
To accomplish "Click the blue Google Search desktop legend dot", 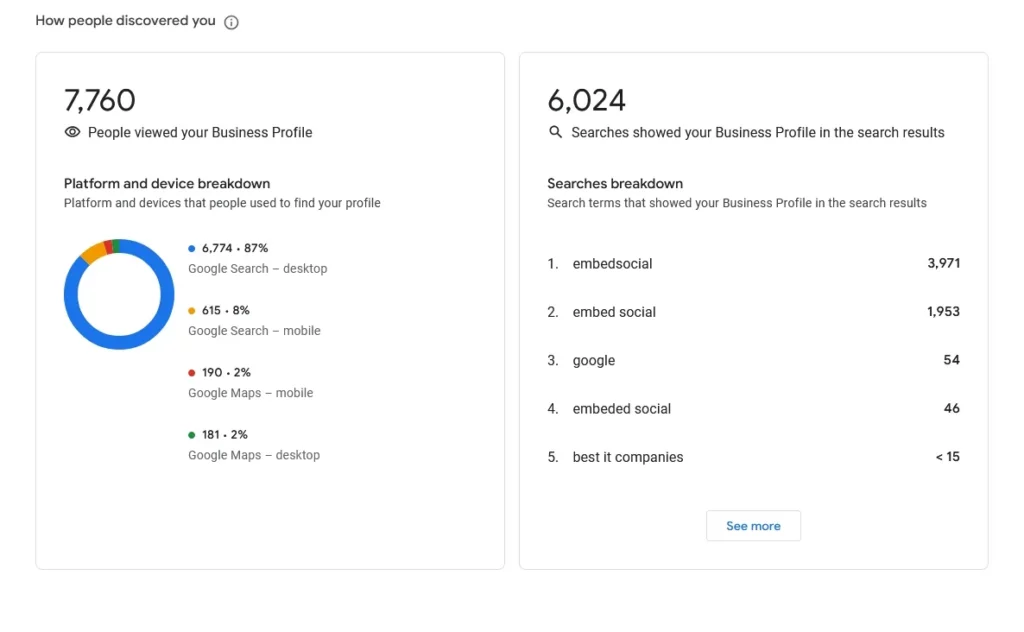I will (x=192, y=248).
